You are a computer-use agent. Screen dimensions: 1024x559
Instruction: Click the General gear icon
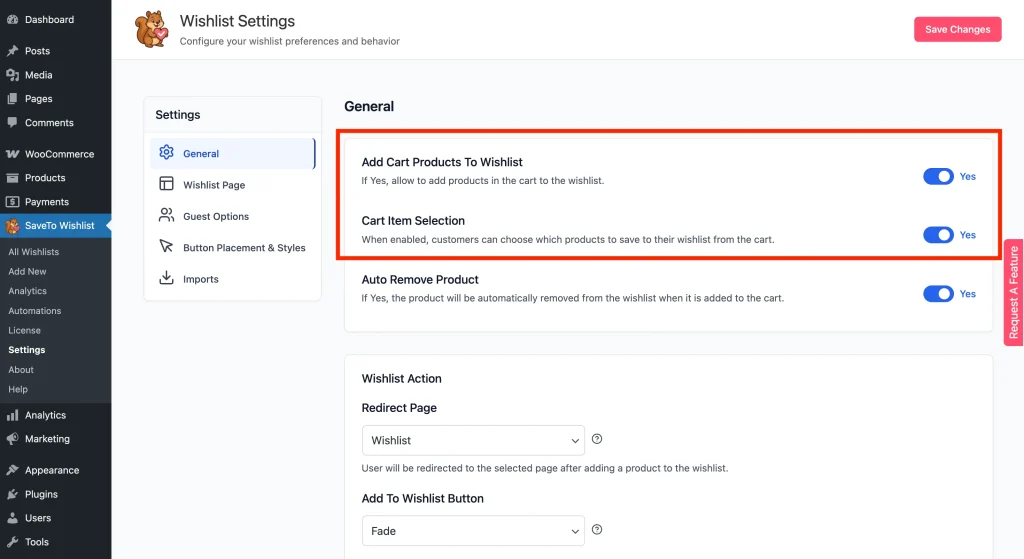(x=167, y=152)
